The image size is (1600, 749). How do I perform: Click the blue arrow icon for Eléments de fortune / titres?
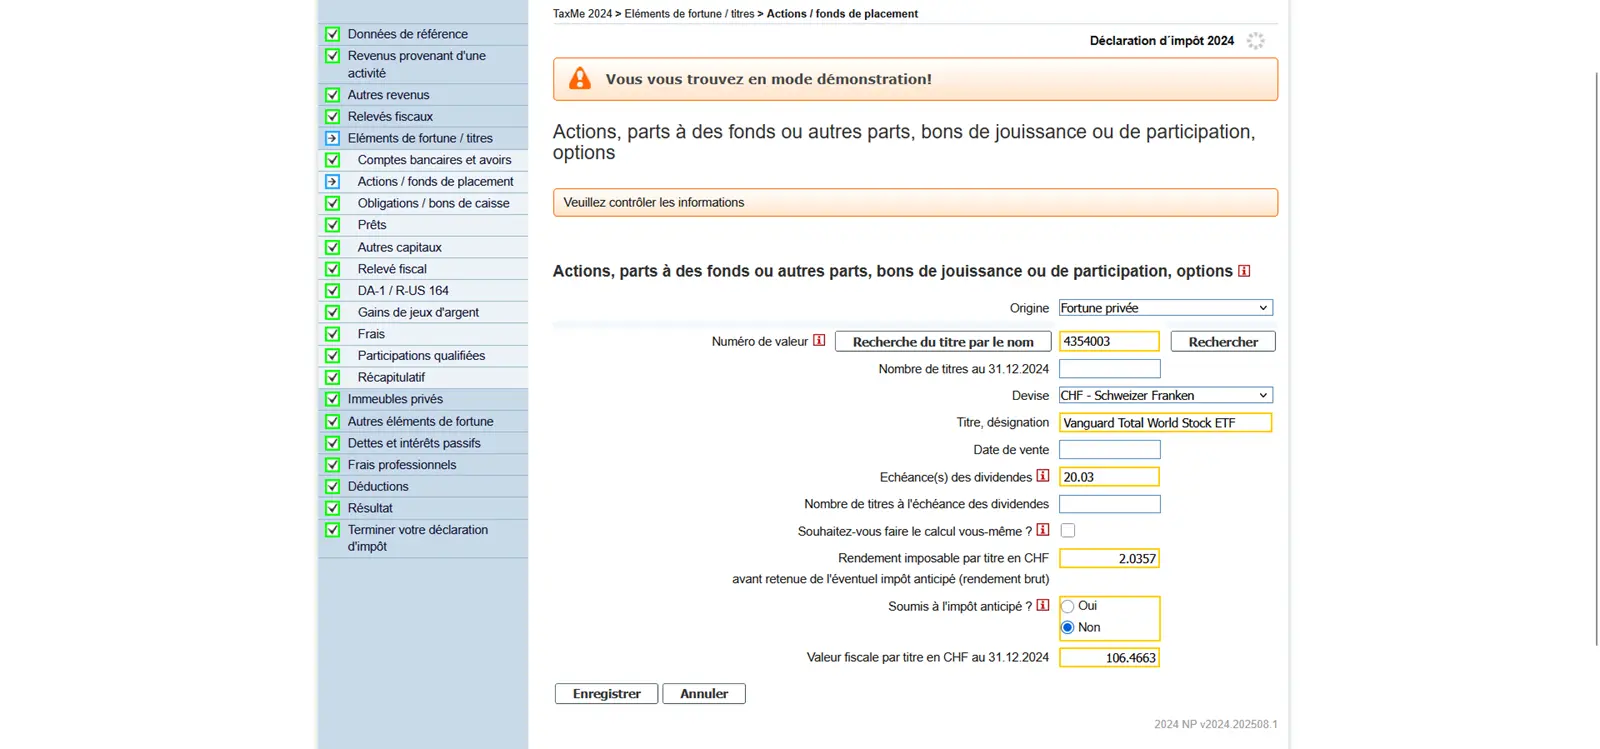[x=333, y=138]
